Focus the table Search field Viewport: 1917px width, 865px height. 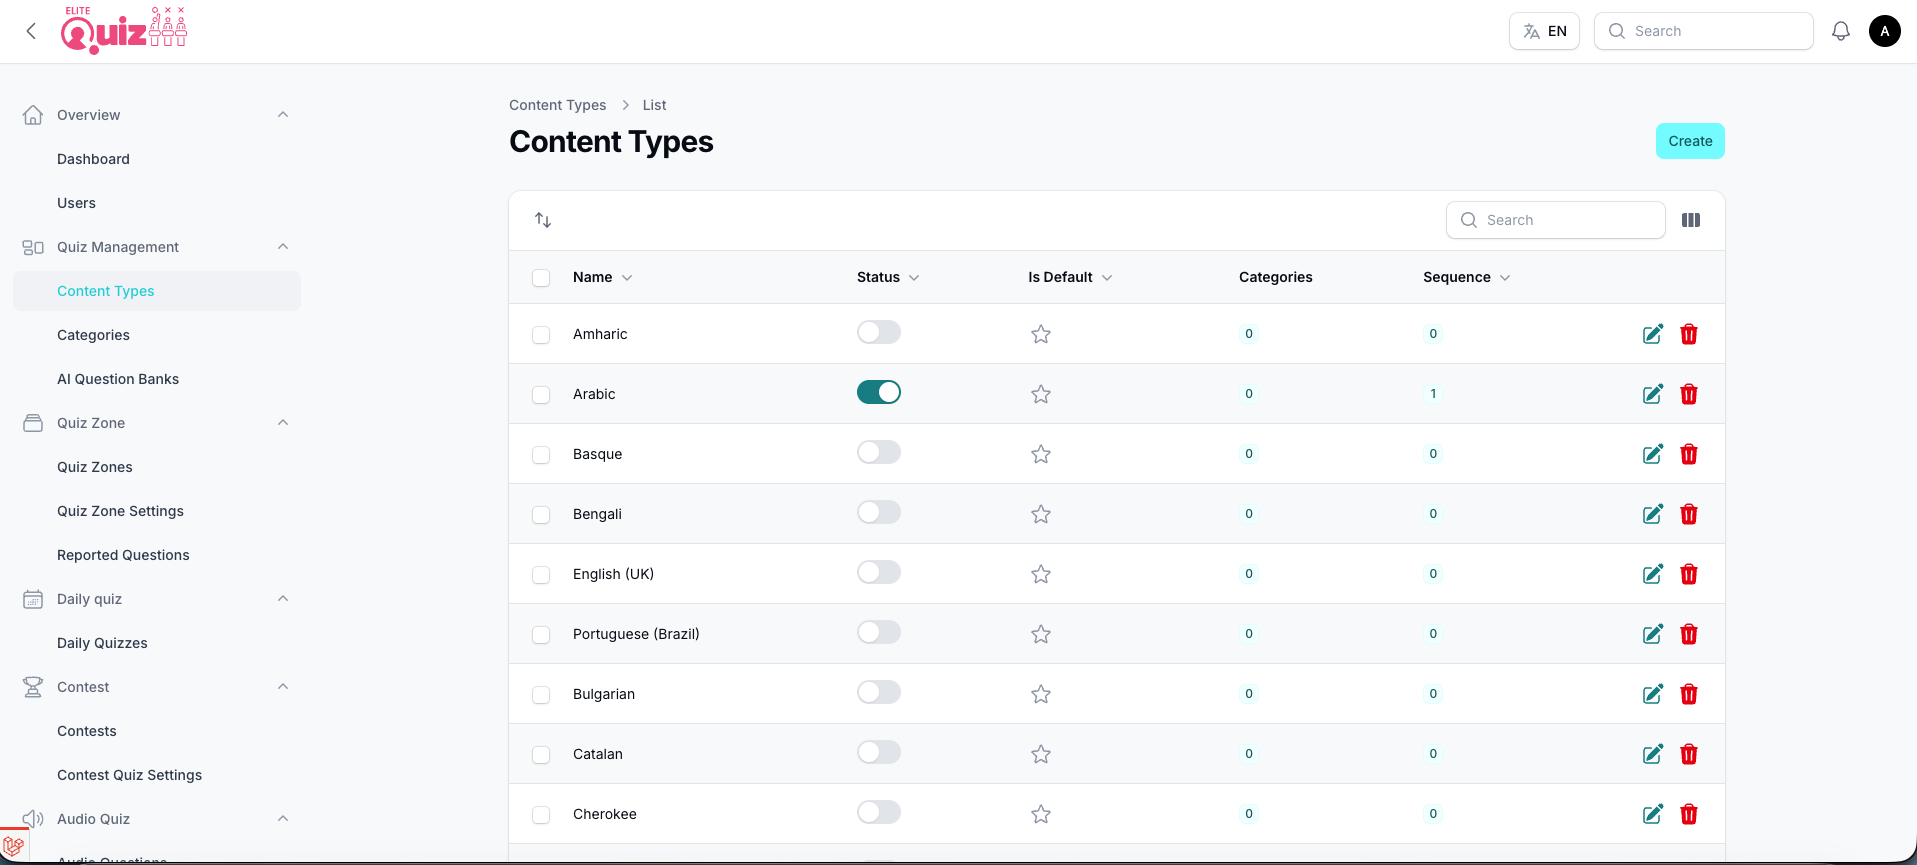(x=1556, y=220)
